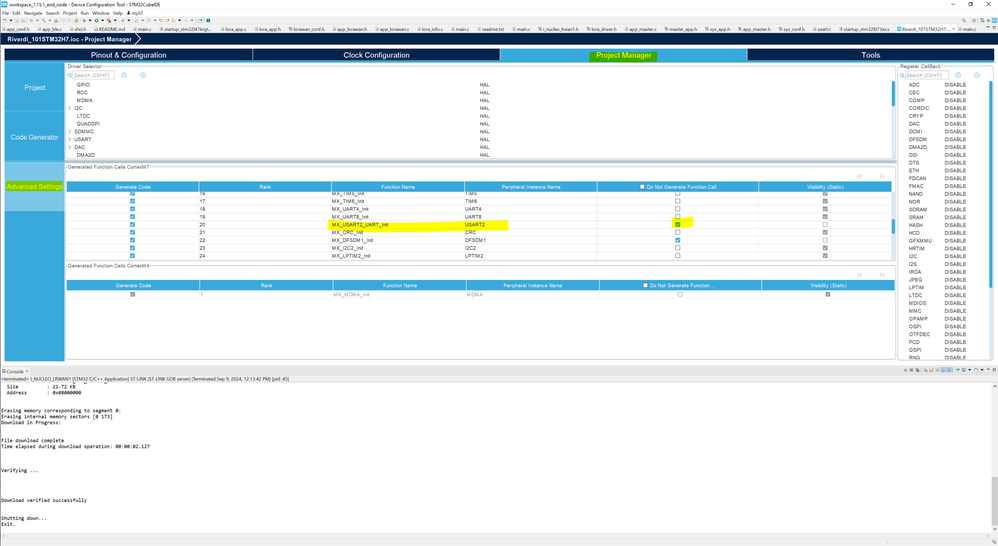Close the Console view tab
Image resolution: width=998 pixels, height=546 pixels.
point(27,371)
